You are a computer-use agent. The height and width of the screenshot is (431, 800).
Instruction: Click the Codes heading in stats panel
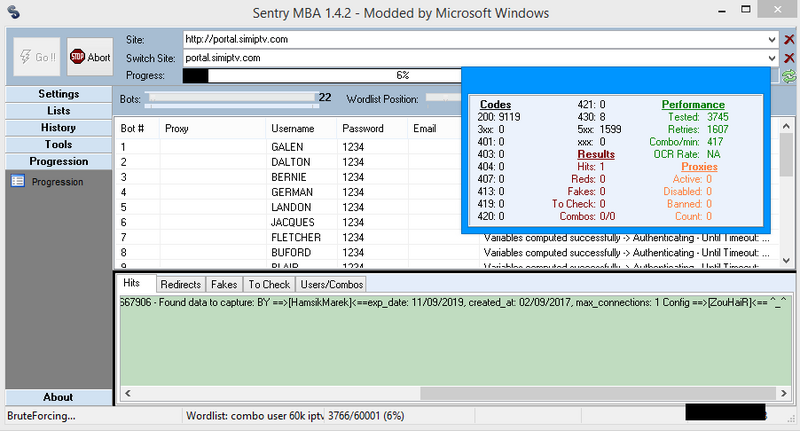pos(495,105)
